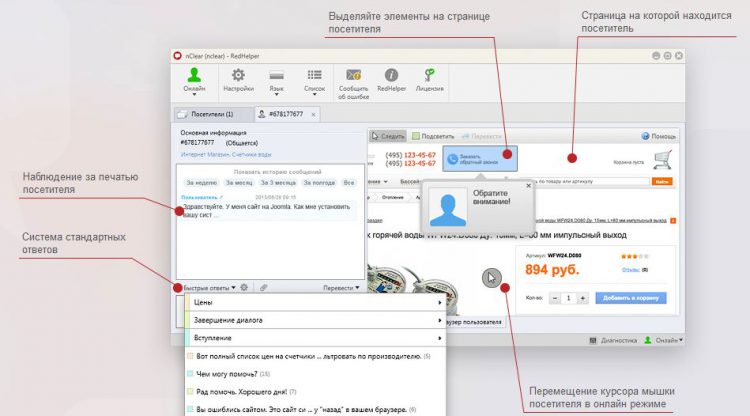Switch to the Посетители (1) tab
This screenshot has height=416, width=750.
(212, 114)
